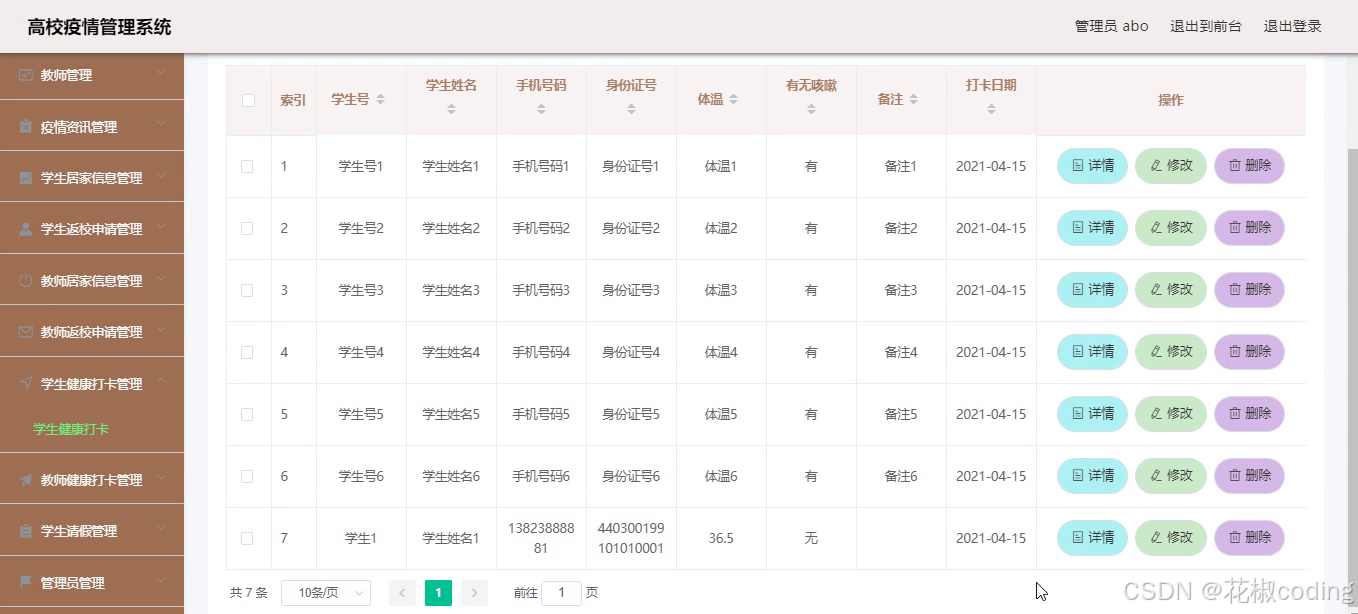The width and height of the screenshot is (1358, 614).
Task: Expand 教师管理 with its chevron
Action: (x=160, y=74)
